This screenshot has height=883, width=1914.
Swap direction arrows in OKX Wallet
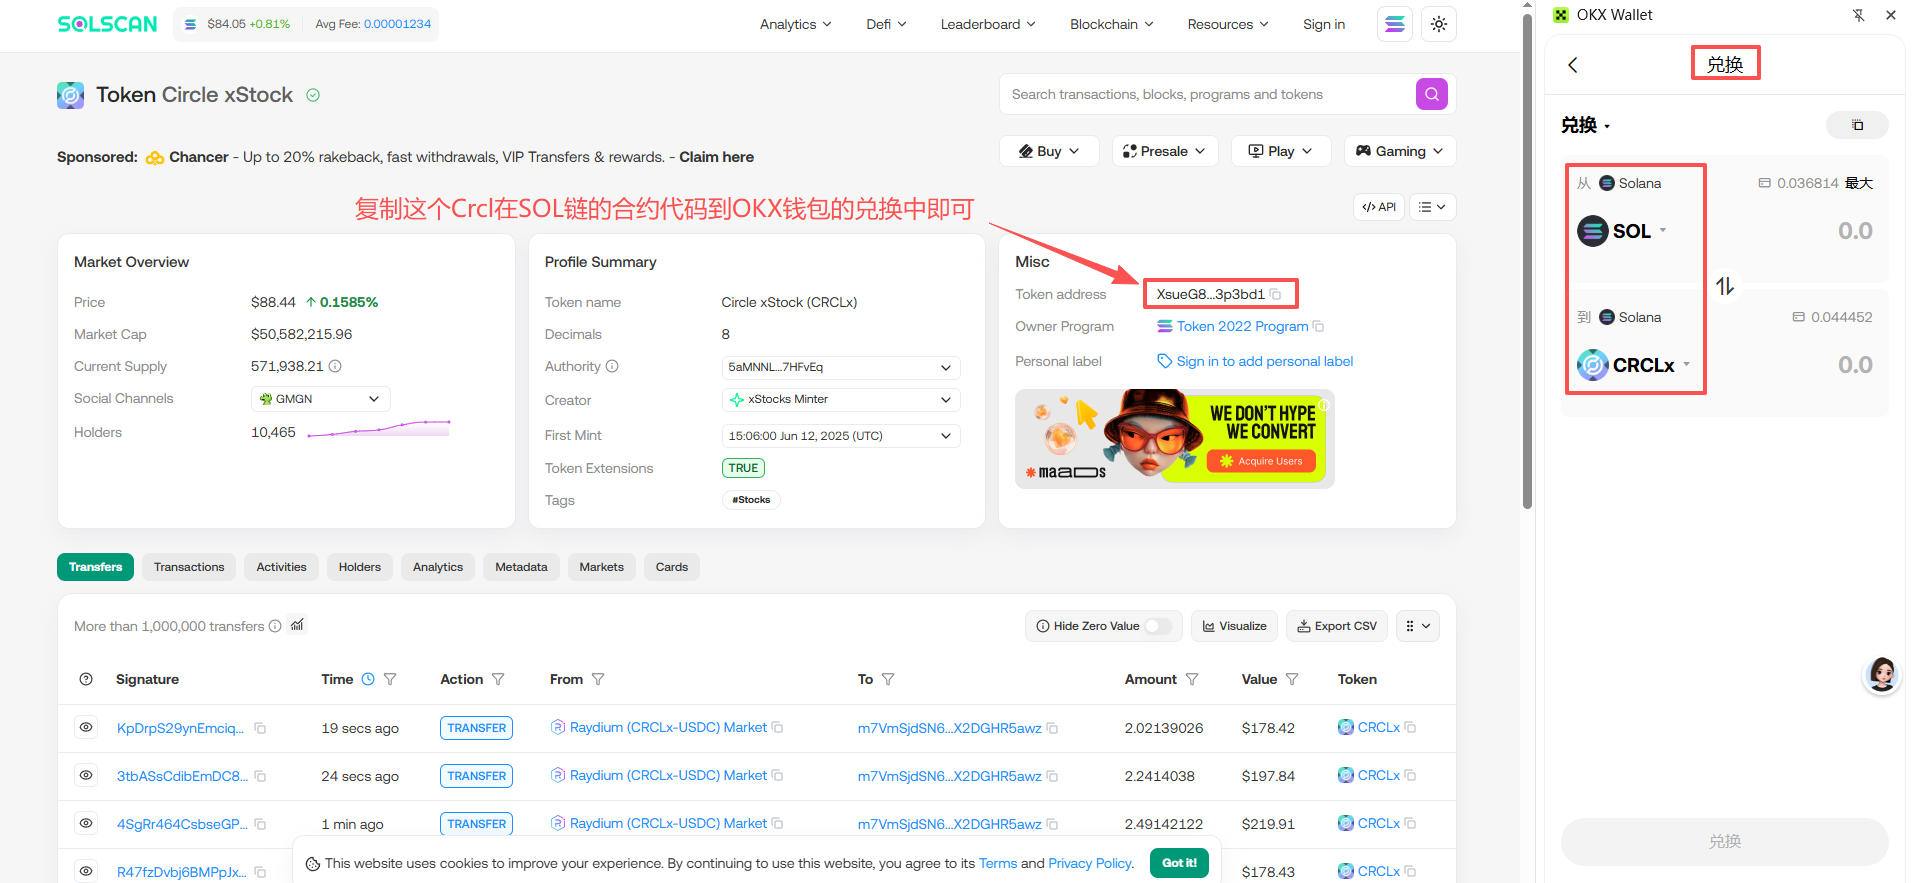pyautogui.click(x=1725, y=286)
